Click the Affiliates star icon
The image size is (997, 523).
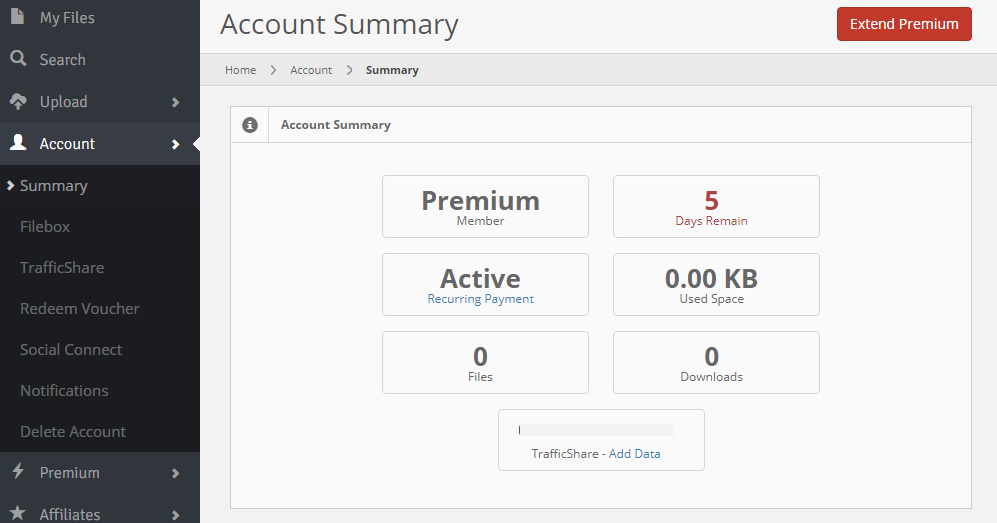[18, 514]
